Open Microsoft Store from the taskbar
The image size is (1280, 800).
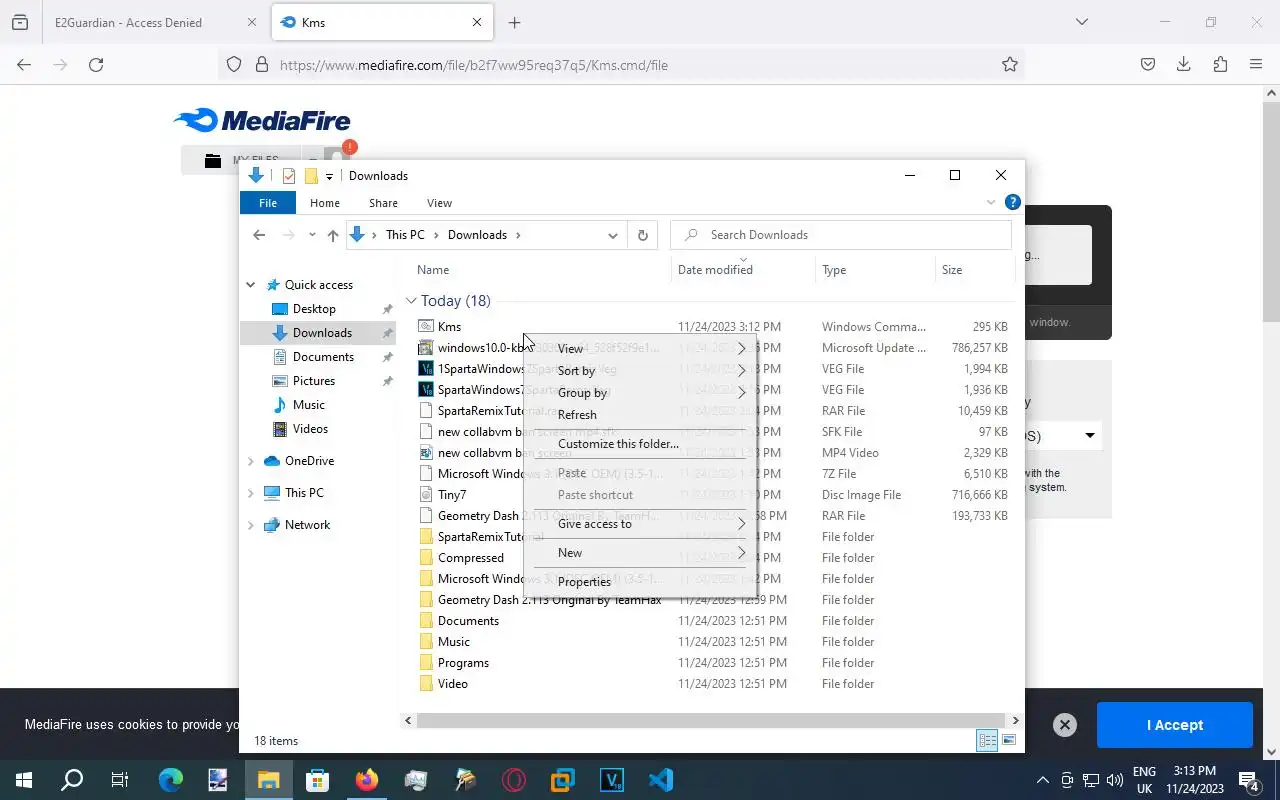pos(318,779)
